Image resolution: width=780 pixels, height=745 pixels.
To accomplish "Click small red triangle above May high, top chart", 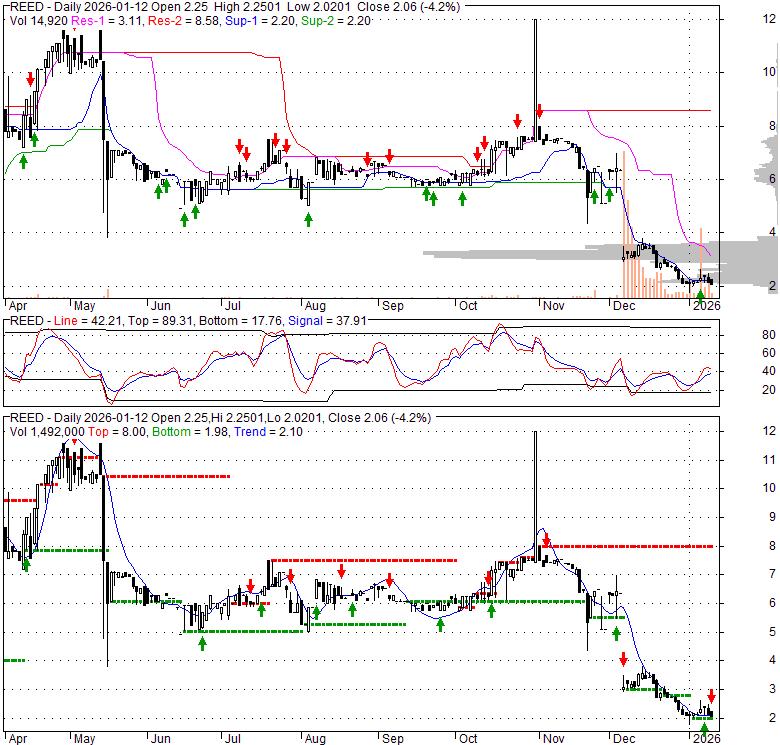I will click(x=75, y=30).
